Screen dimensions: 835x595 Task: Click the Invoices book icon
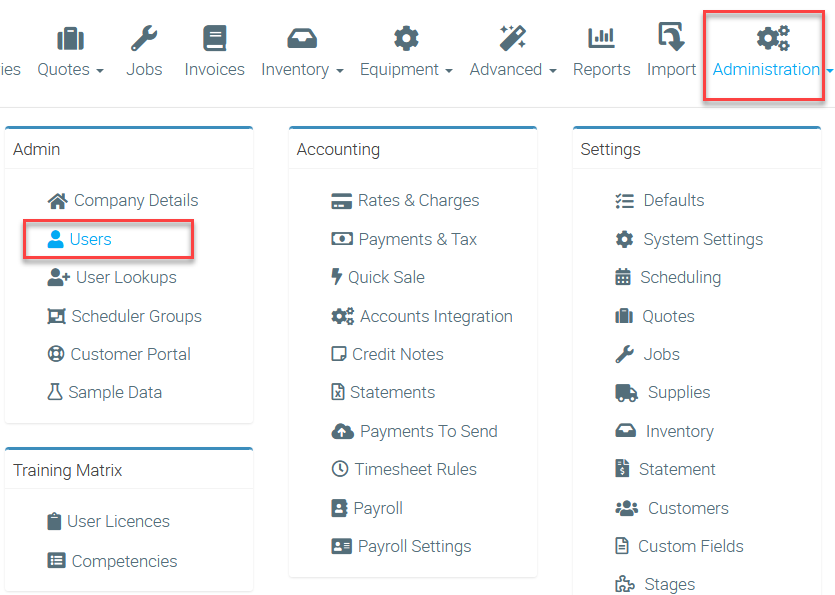coord(214,39)
